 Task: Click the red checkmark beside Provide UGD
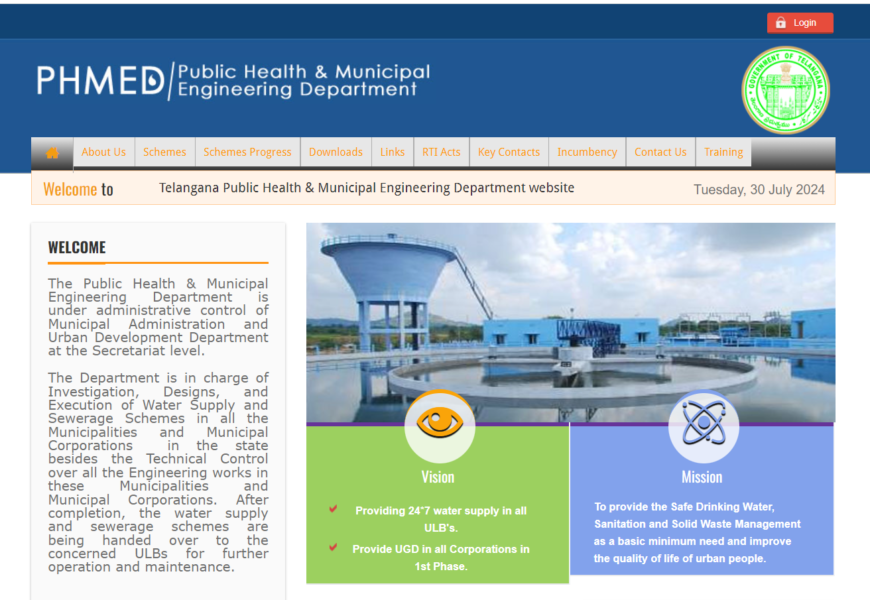pos(333,547)
